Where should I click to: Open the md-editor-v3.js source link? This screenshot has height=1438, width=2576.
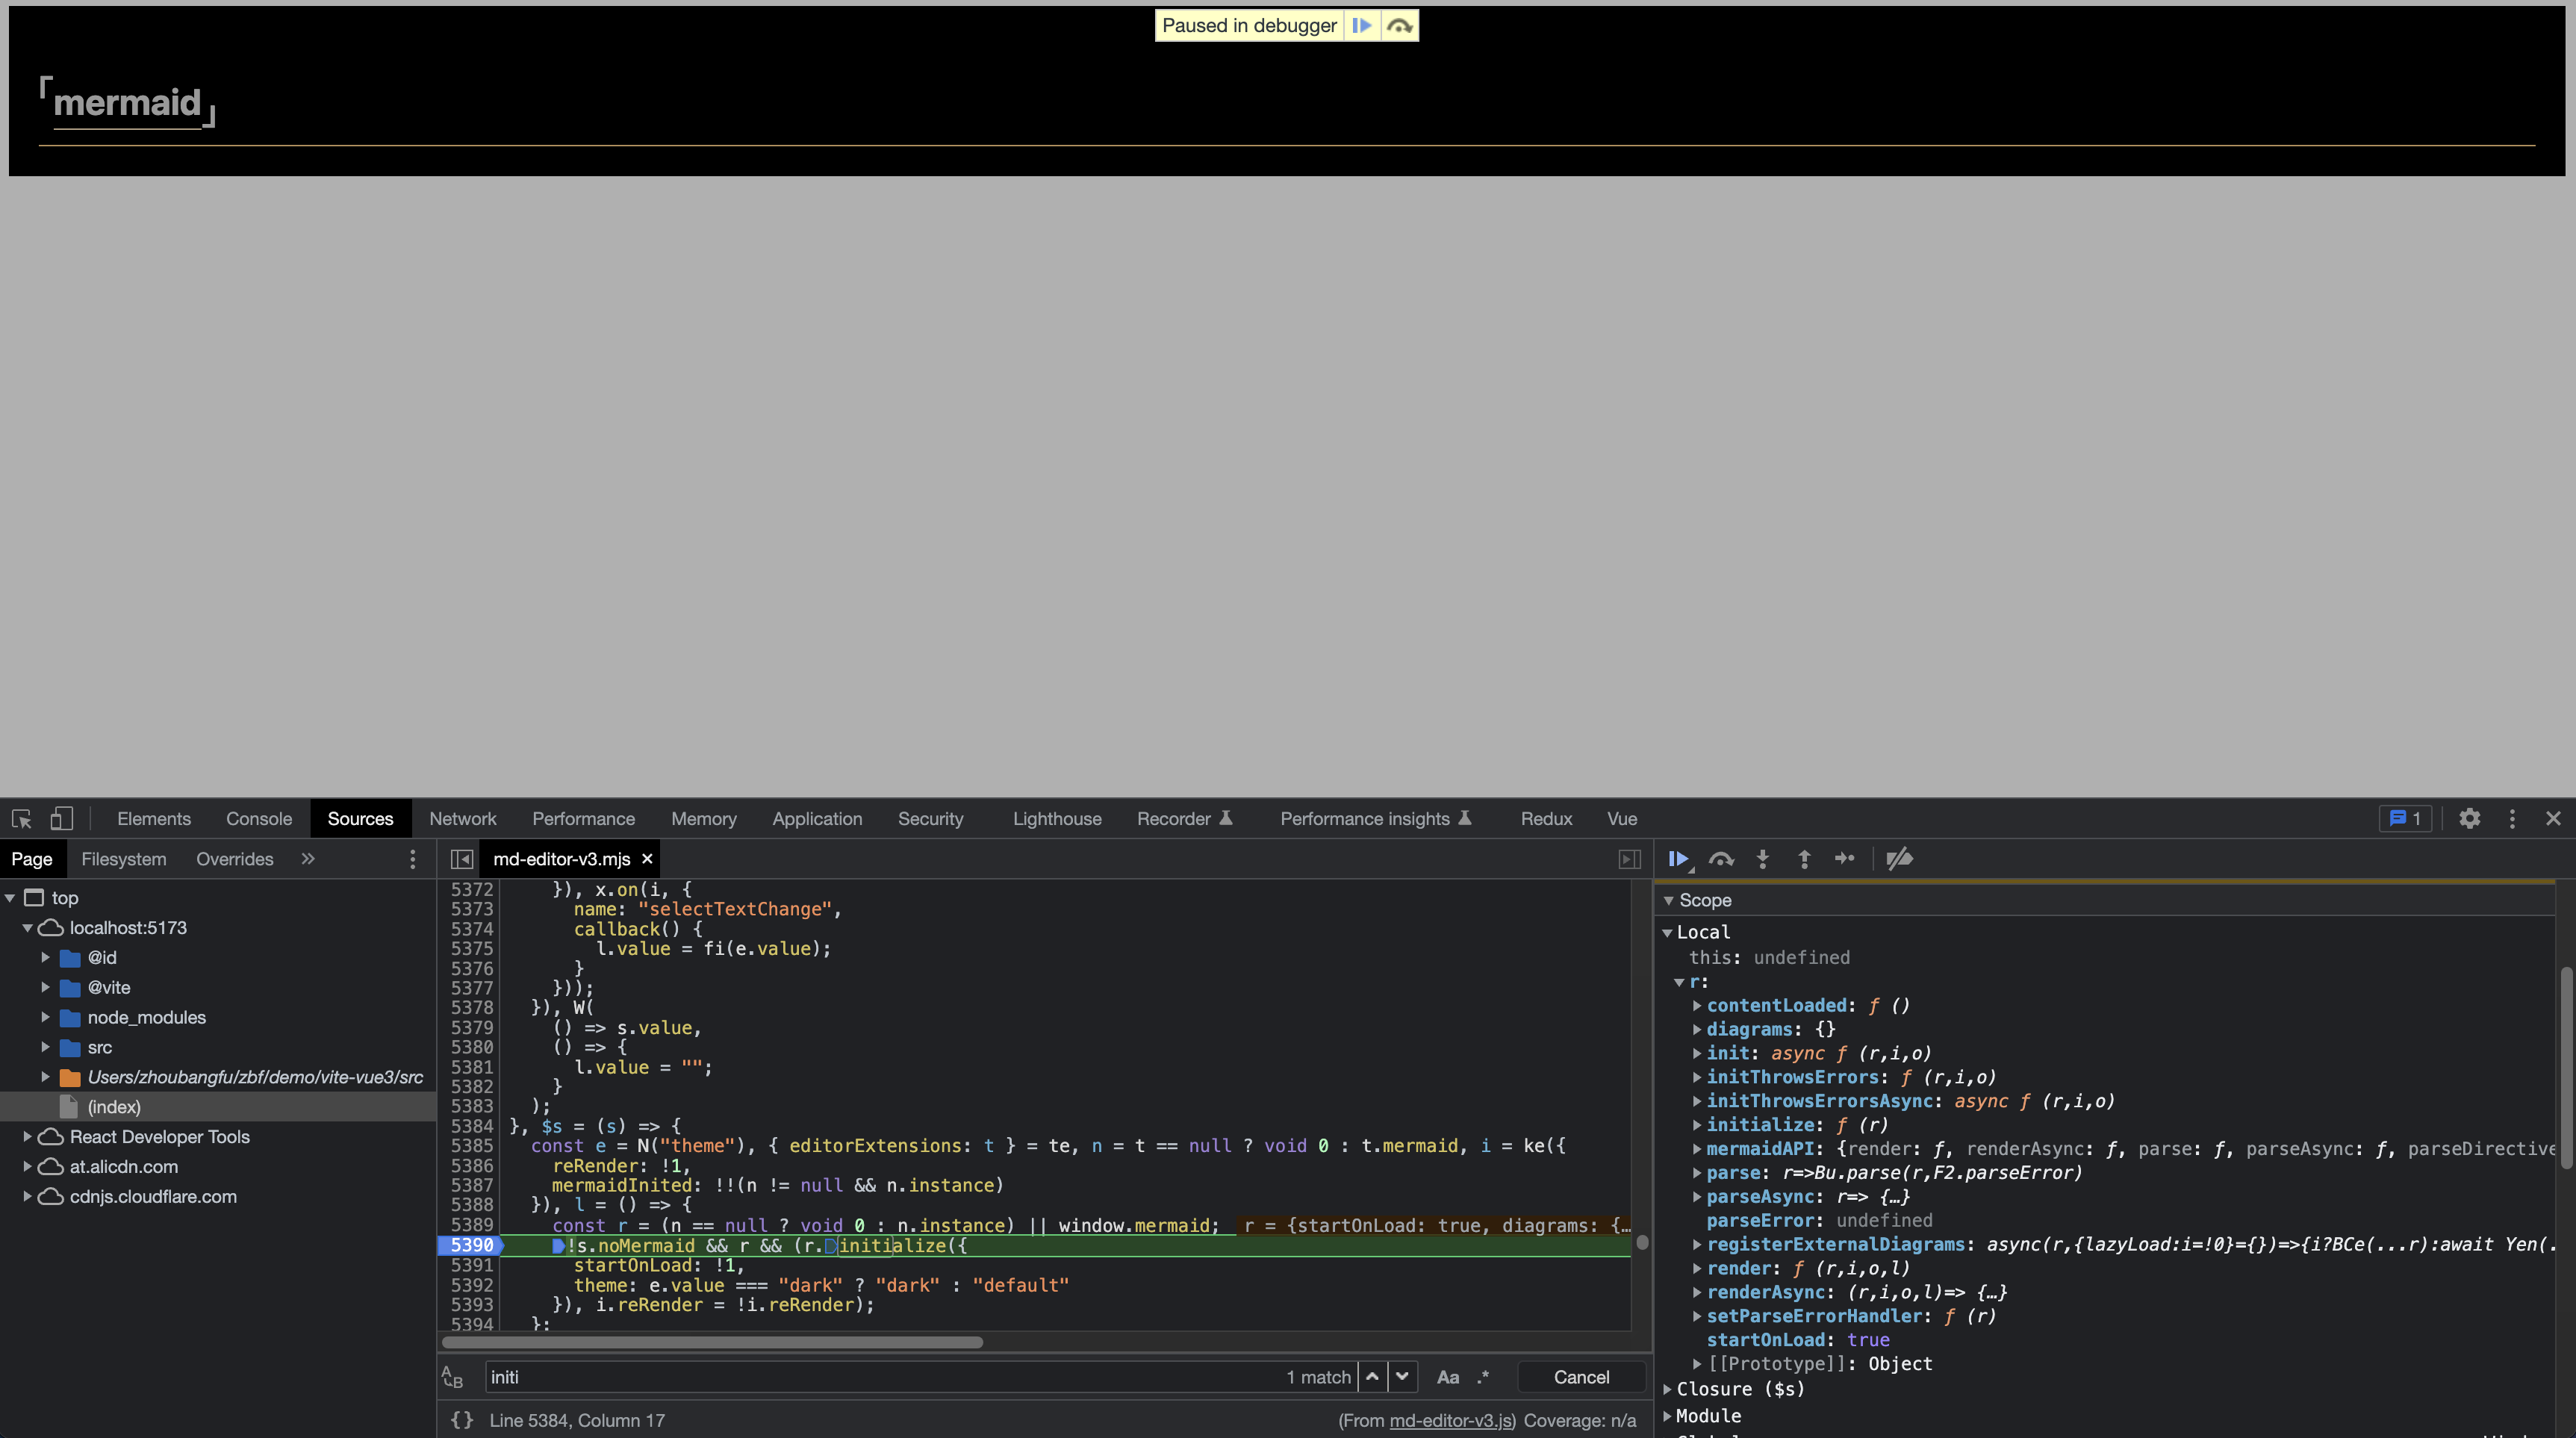[x=1451, y=1420]
